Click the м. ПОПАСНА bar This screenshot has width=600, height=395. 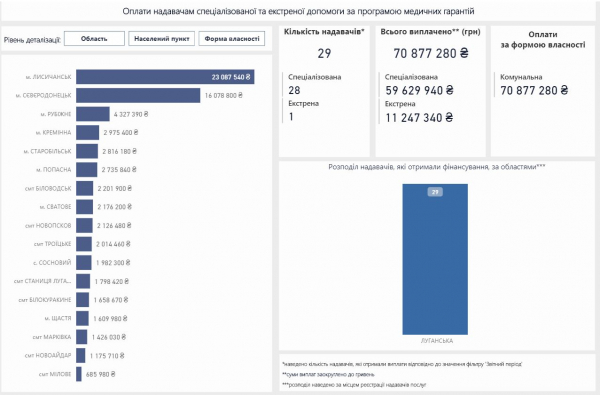point(86,170)
